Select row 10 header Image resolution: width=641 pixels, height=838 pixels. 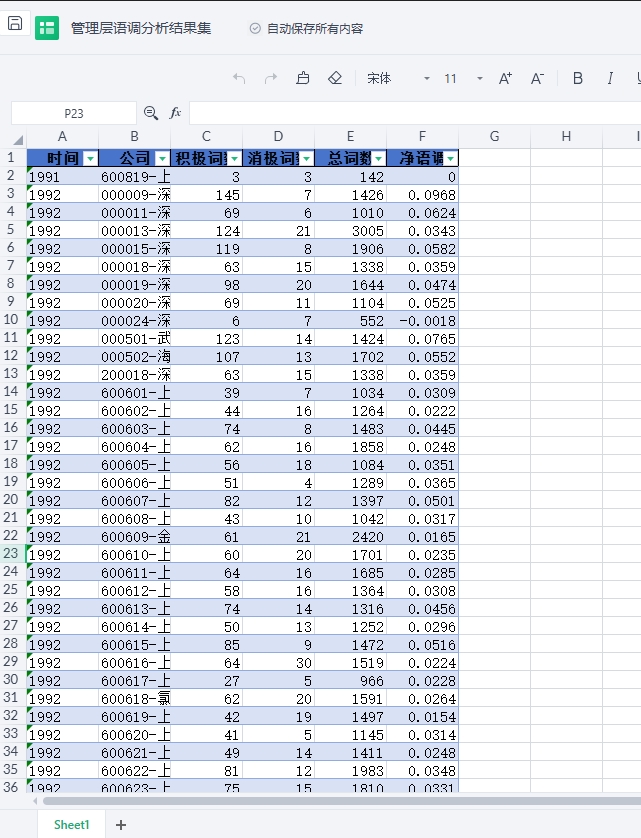(x=12, y=320)
